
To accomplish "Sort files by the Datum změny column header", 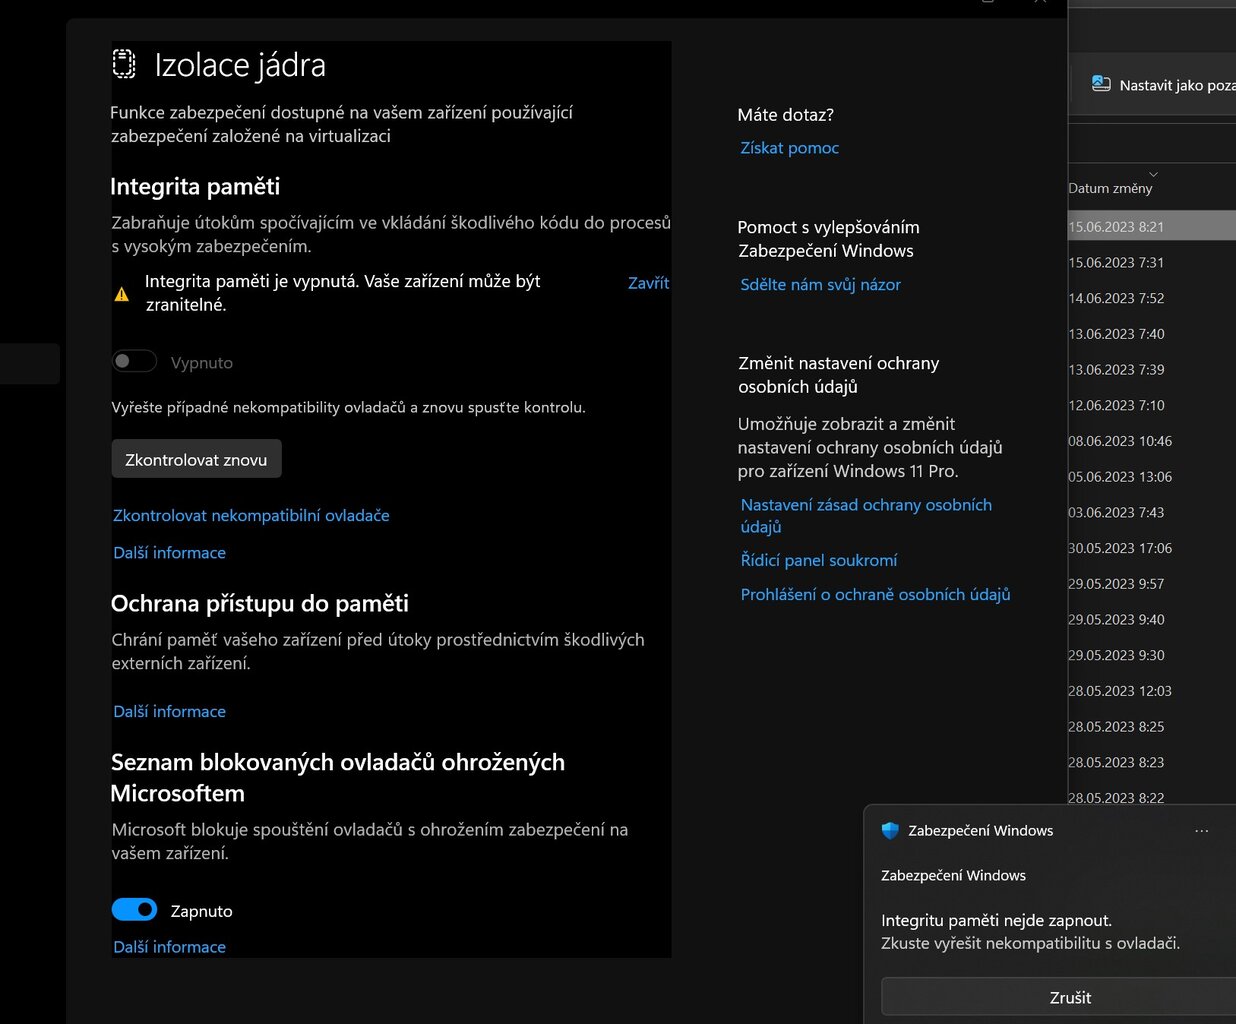I will point(1110,188).
